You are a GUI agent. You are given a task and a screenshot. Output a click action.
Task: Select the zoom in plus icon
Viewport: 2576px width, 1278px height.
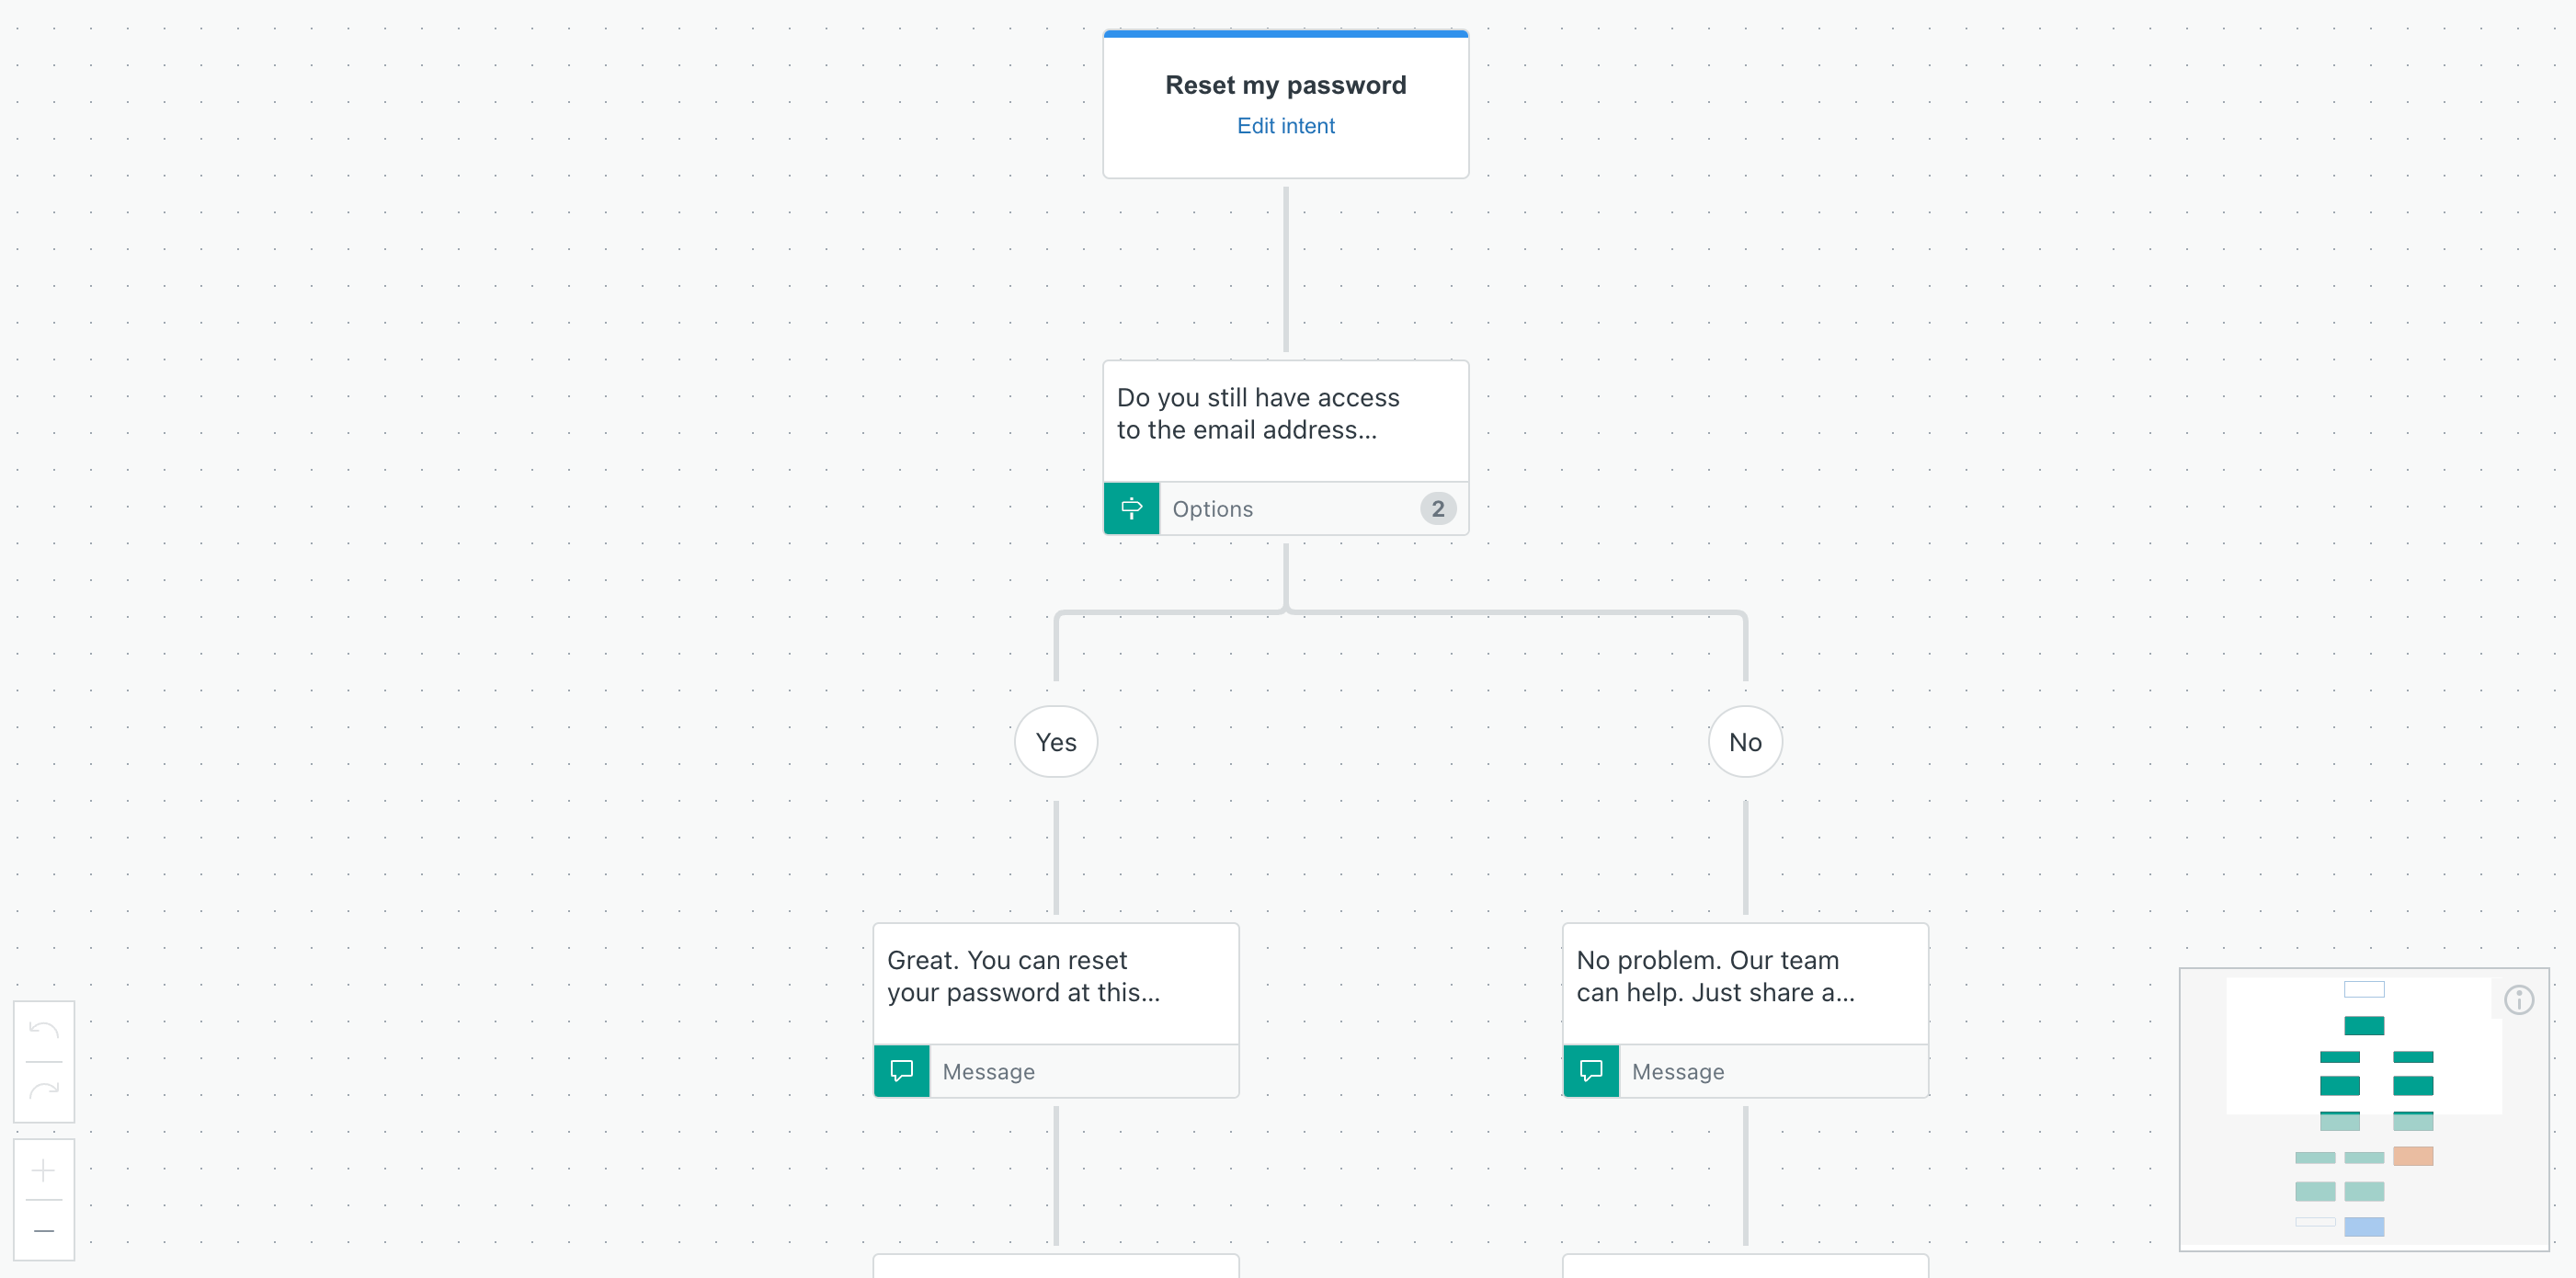tap(44, 1170)
